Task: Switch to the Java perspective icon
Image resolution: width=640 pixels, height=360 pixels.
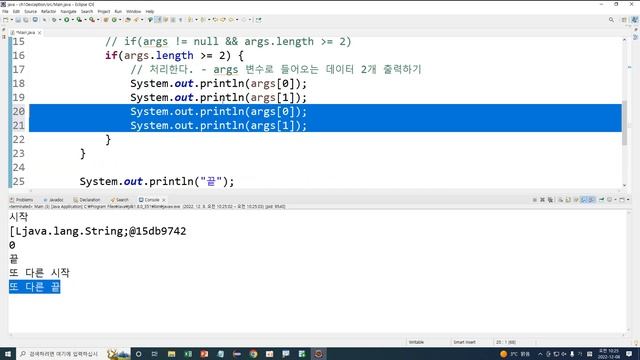Action: tap(635, 20)
